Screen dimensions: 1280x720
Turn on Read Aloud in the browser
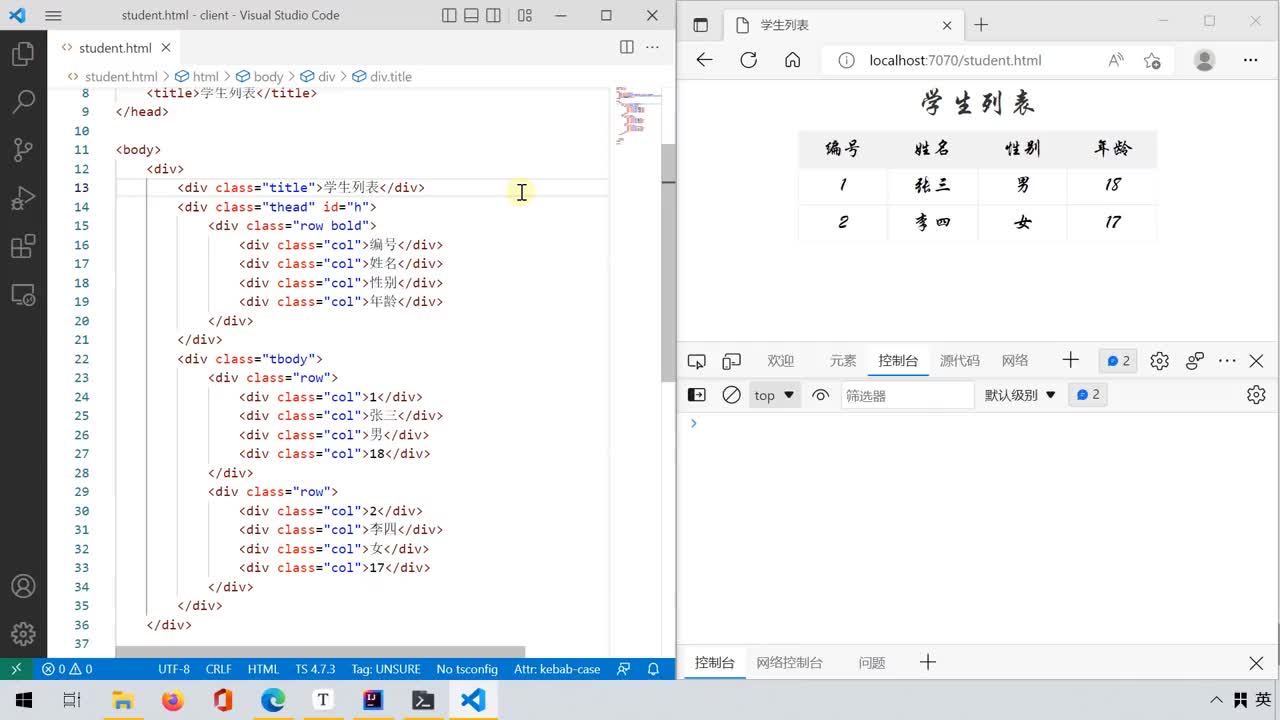click(1116, 60)
